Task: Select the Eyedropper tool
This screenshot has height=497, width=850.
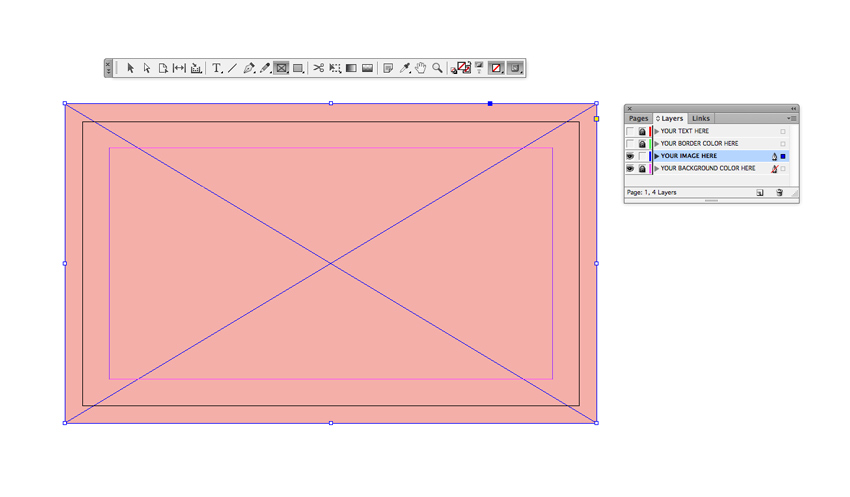Action: click(404, 68)
